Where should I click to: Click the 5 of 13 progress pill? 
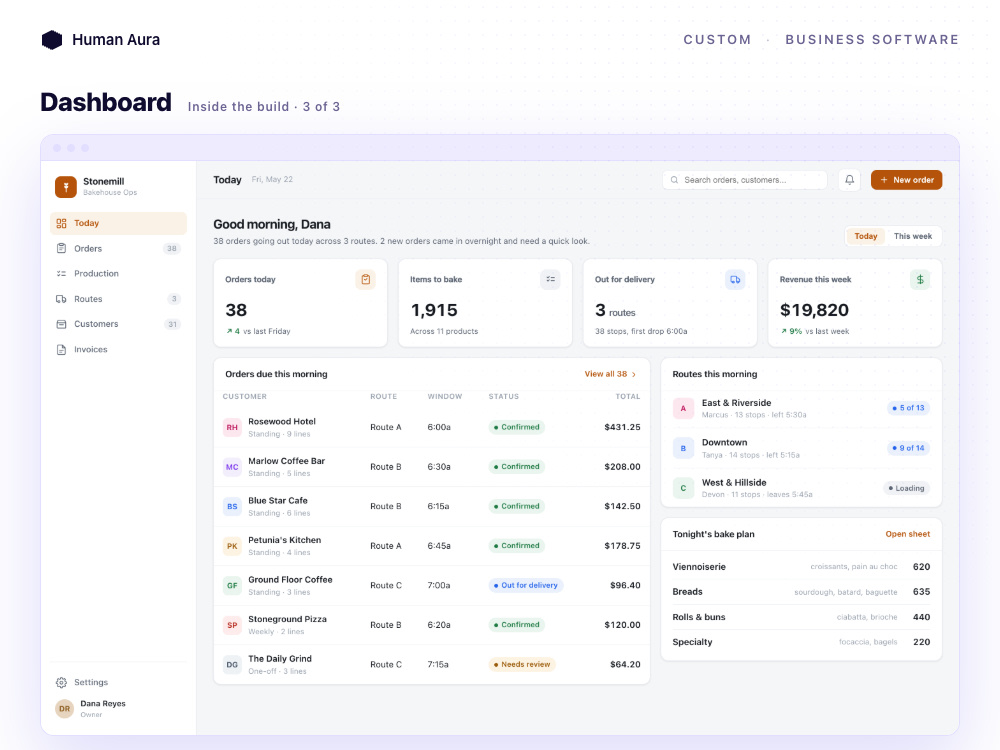click(x=908, y=408)
